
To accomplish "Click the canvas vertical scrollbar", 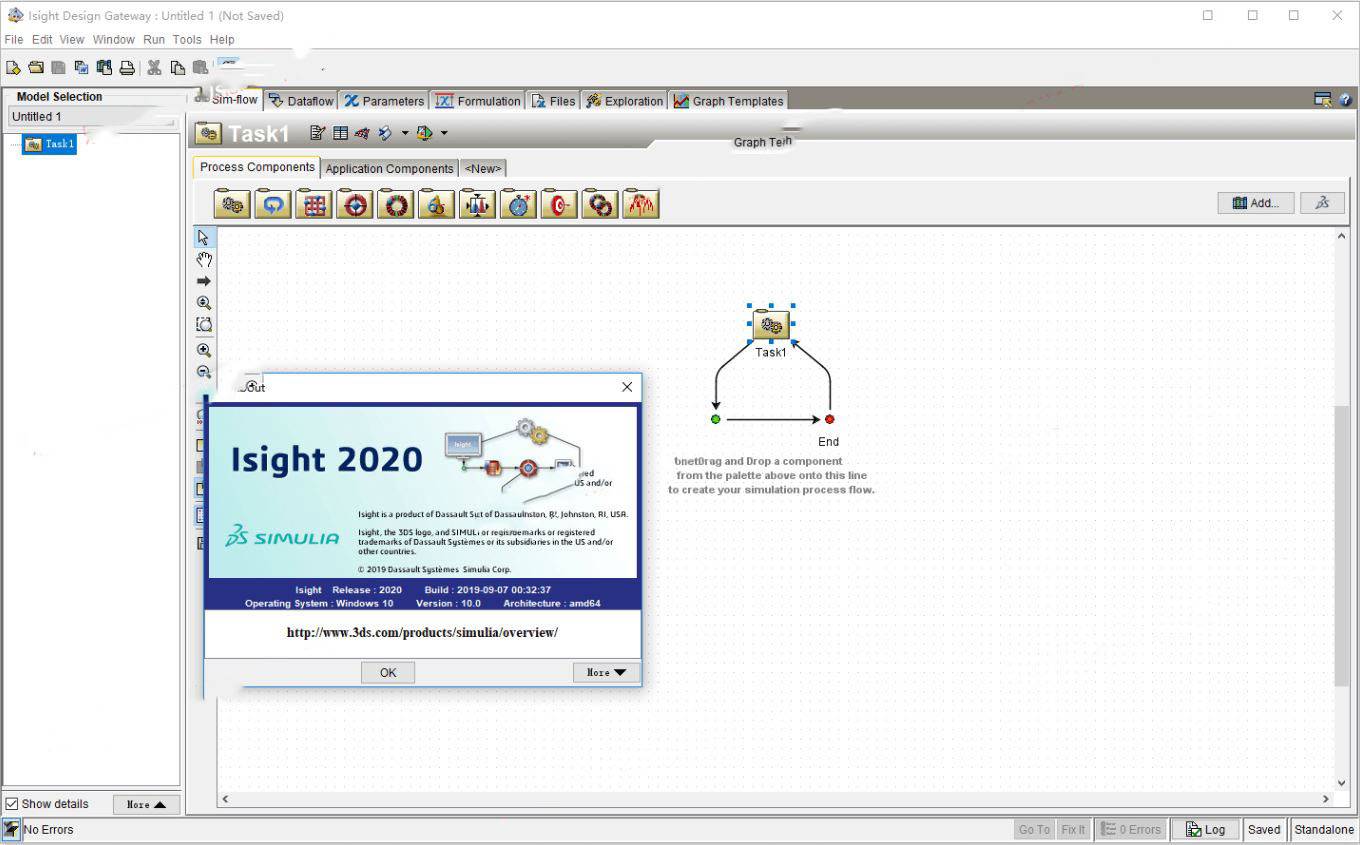I will pos(1342,545).
